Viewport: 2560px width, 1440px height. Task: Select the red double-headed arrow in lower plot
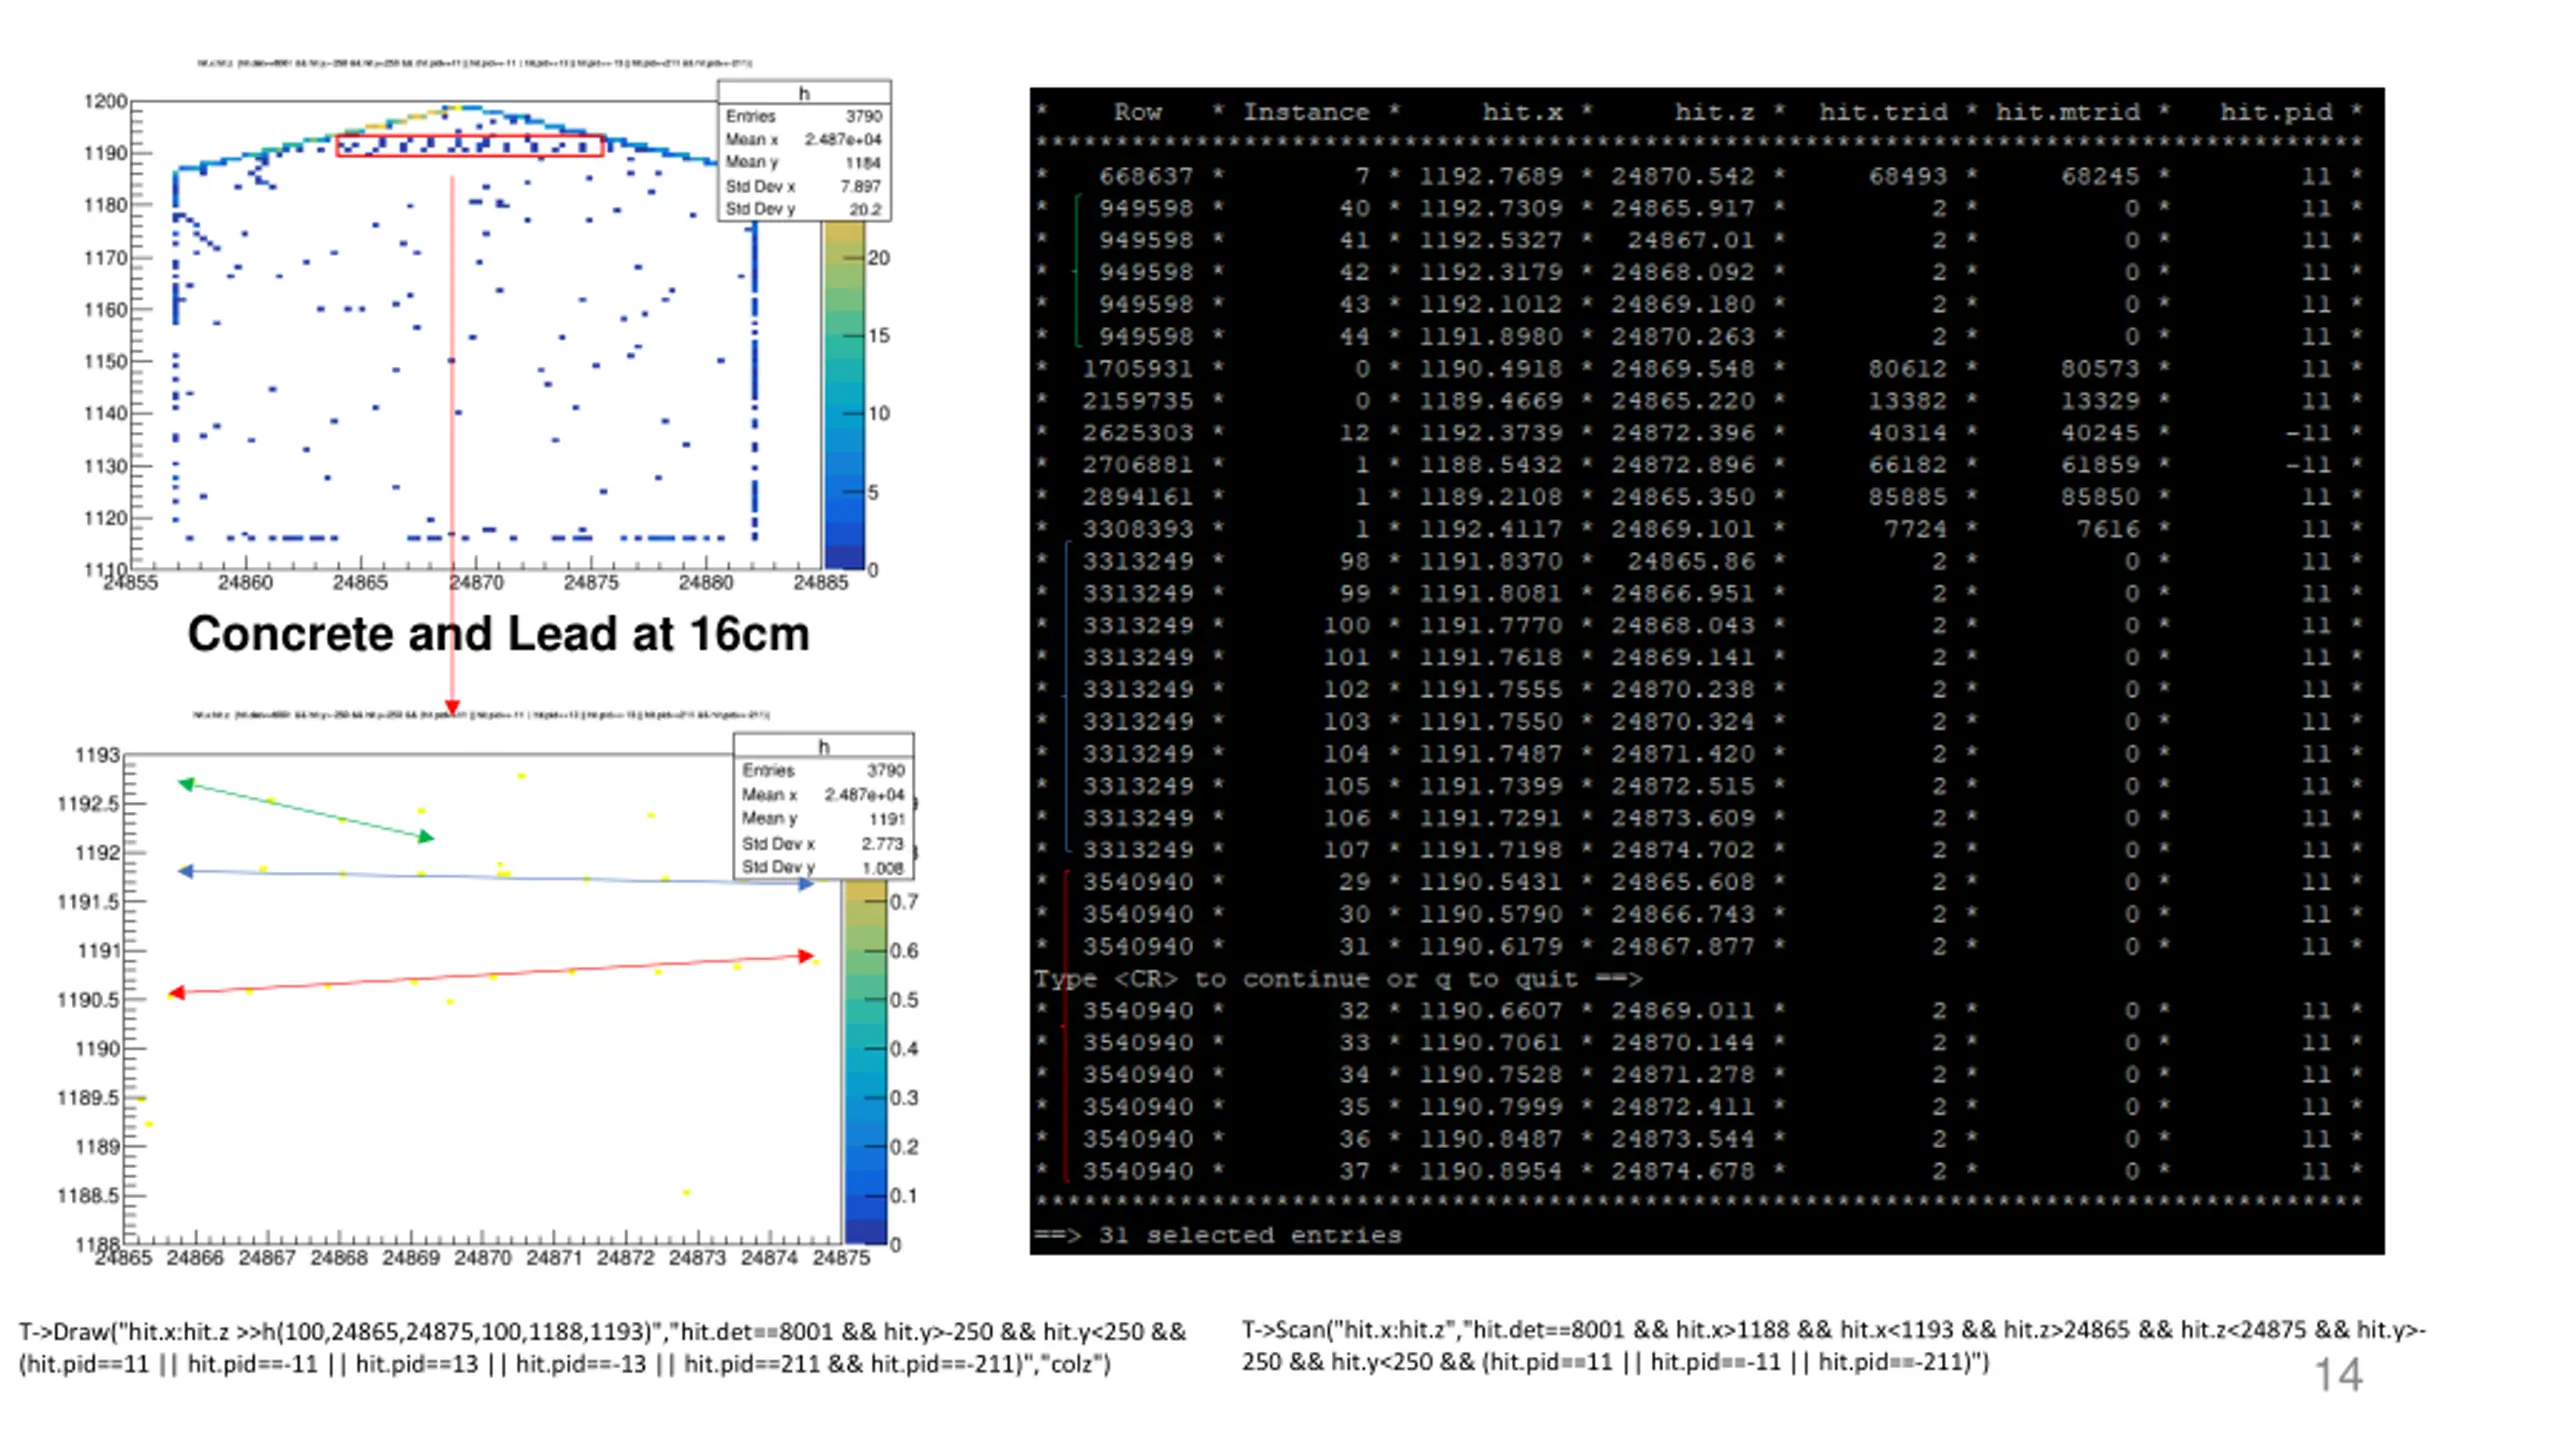point(491,974)
